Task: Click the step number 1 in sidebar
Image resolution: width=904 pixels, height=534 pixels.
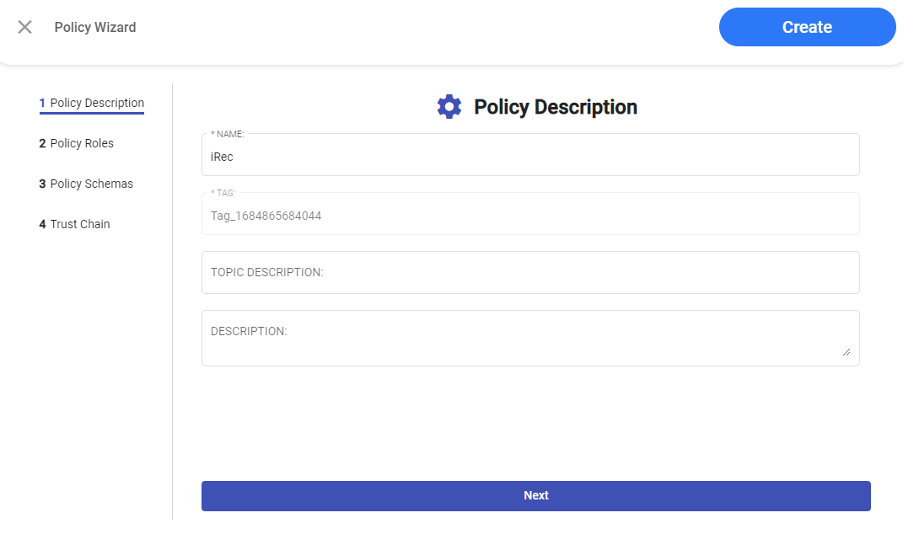Action: tap(42, 103)
